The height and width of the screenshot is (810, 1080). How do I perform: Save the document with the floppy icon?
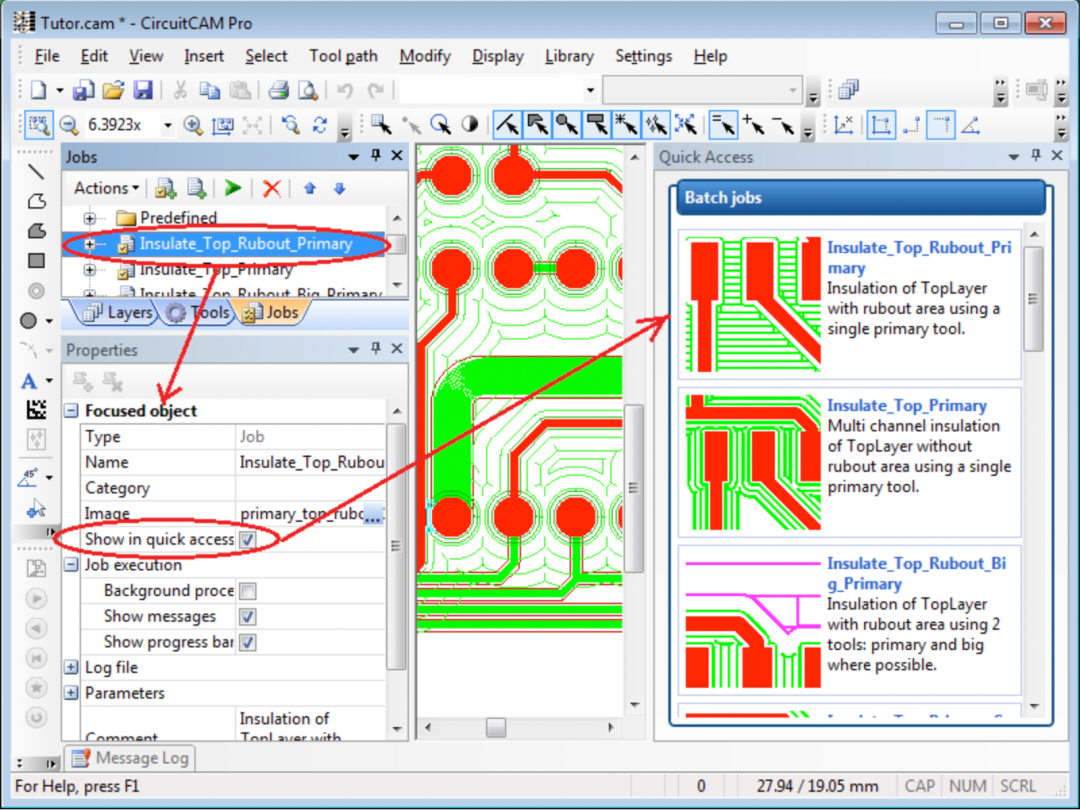coord(143,90)
